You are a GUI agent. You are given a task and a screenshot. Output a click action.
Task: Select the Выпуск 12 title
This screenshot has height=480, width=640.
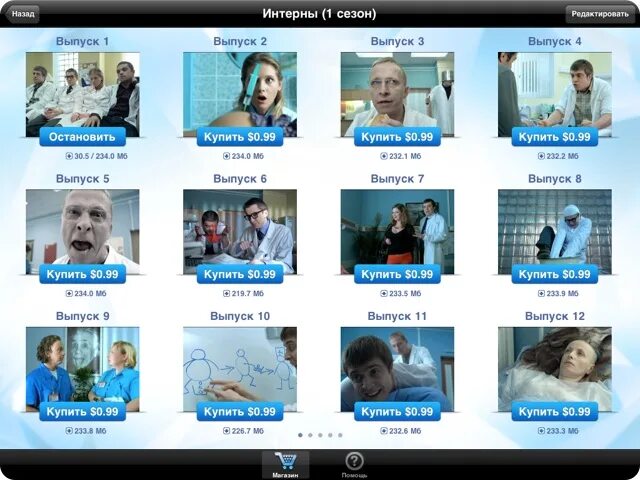tap(555, 316)
